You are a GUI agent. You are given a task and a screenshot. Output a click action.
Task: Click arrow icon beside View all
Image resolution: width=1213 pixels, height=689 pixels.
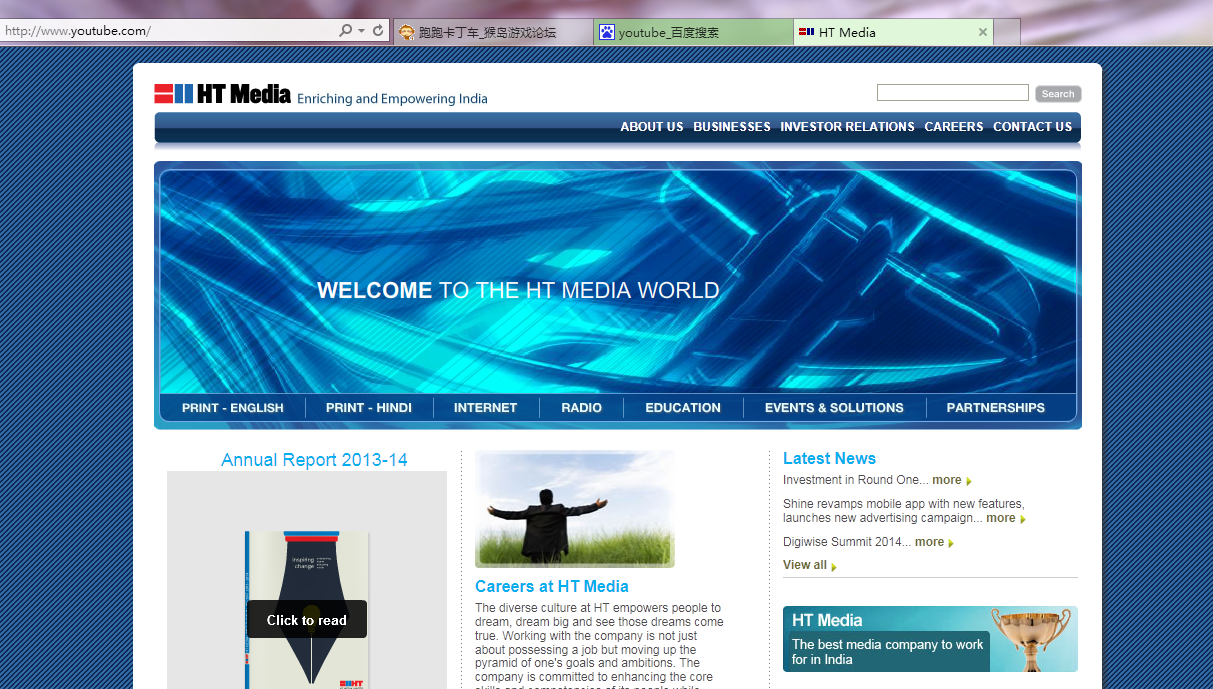(x=834, y=567)
